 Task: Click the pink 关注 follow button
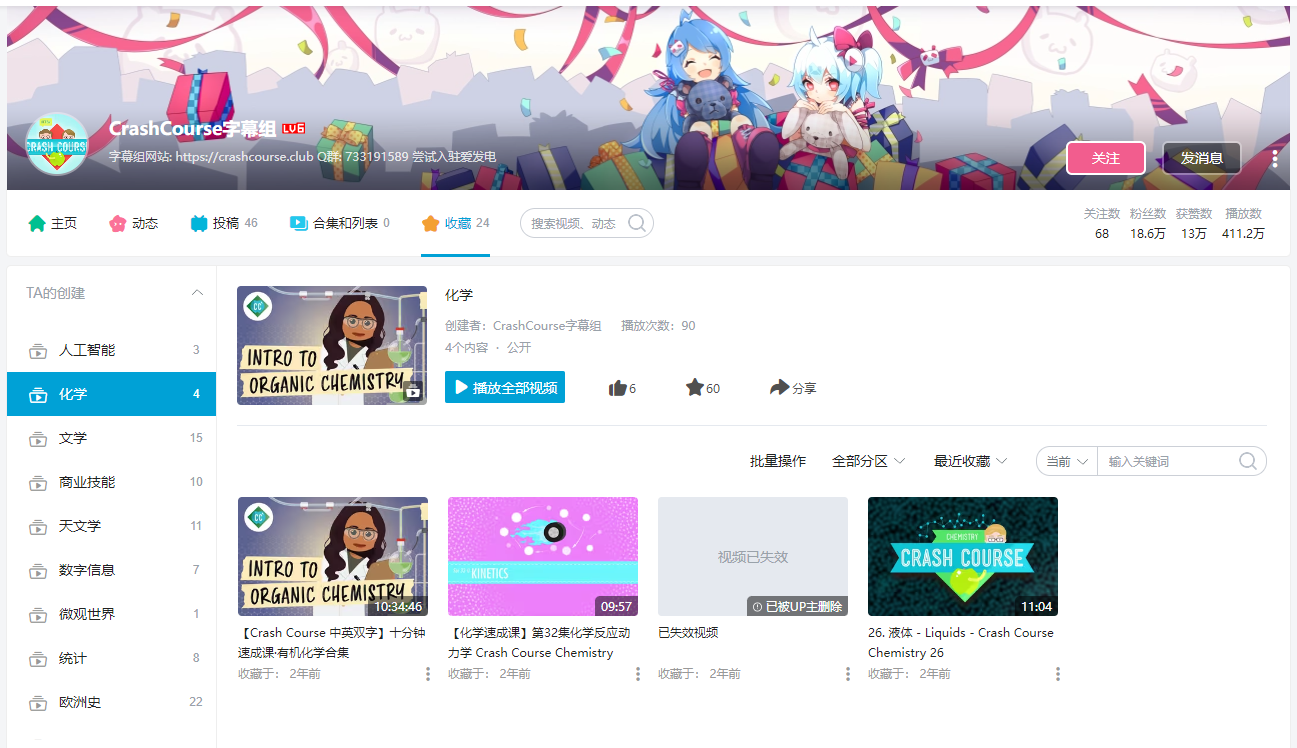(x=1106, y=158)
